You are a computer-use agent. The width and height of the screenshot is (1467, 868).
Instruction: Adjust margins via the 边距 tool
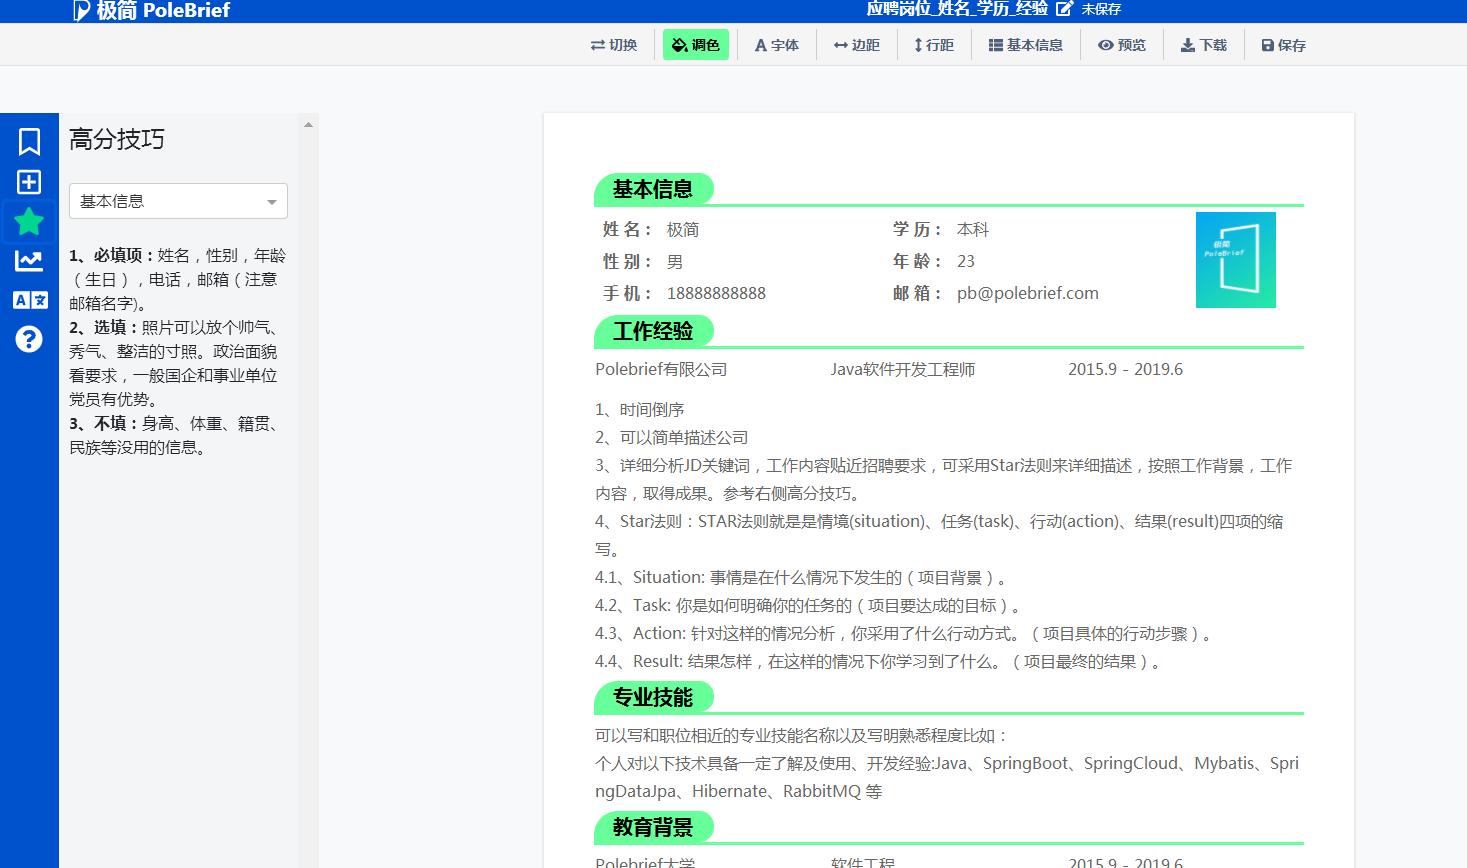click(857, 44)
